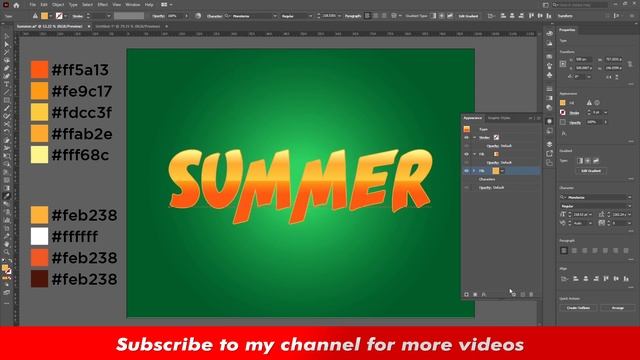Open the Window menu

coord(133,4)
